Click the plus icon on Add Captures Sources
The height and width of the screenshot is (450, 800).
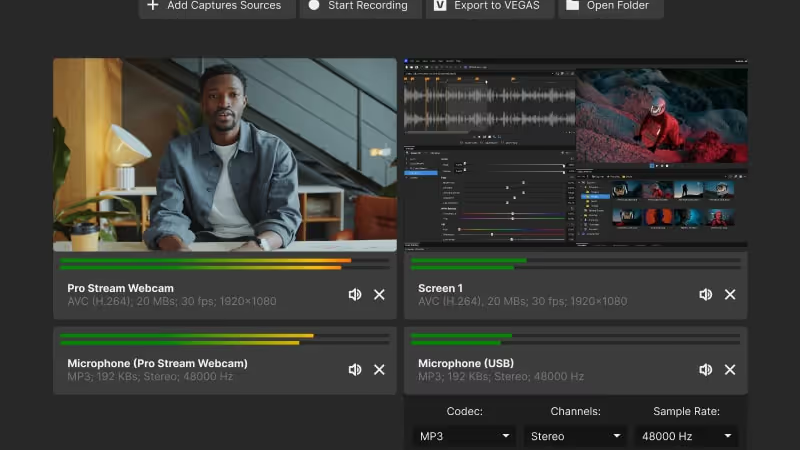click(152, 6)
